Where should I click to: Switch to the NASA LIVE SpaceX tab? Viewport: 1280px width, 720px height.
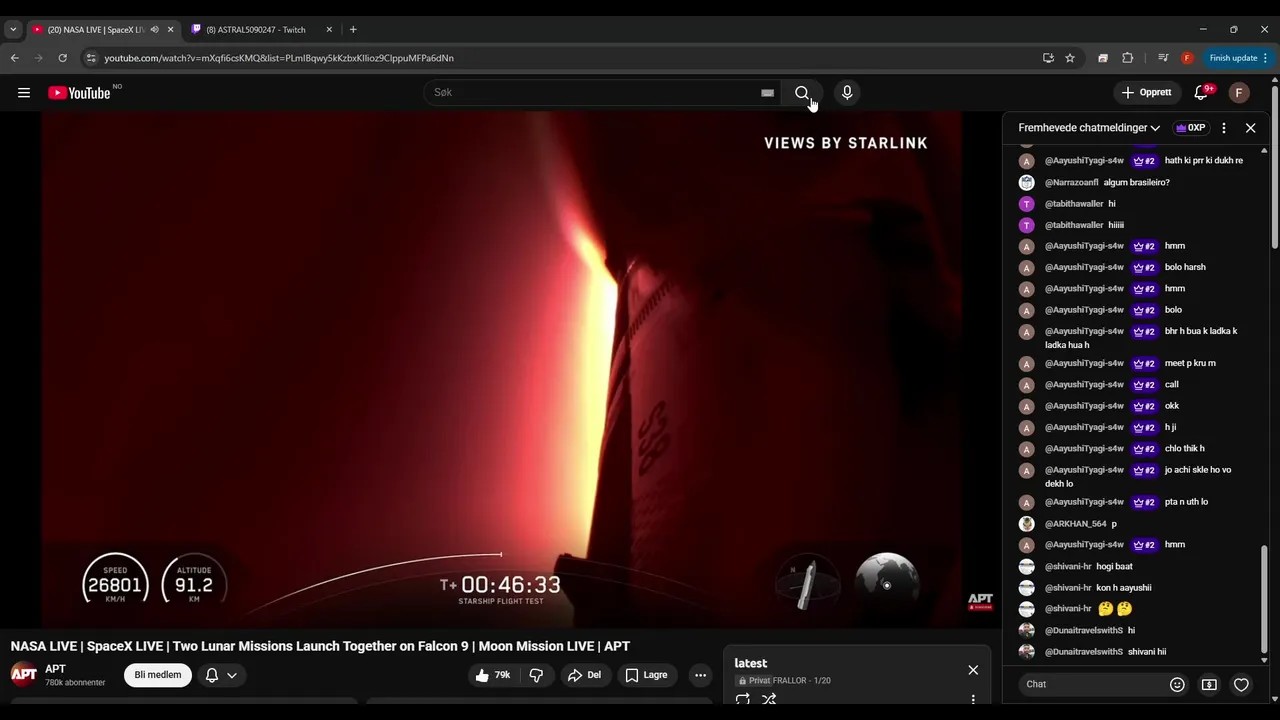pos(95,30)
